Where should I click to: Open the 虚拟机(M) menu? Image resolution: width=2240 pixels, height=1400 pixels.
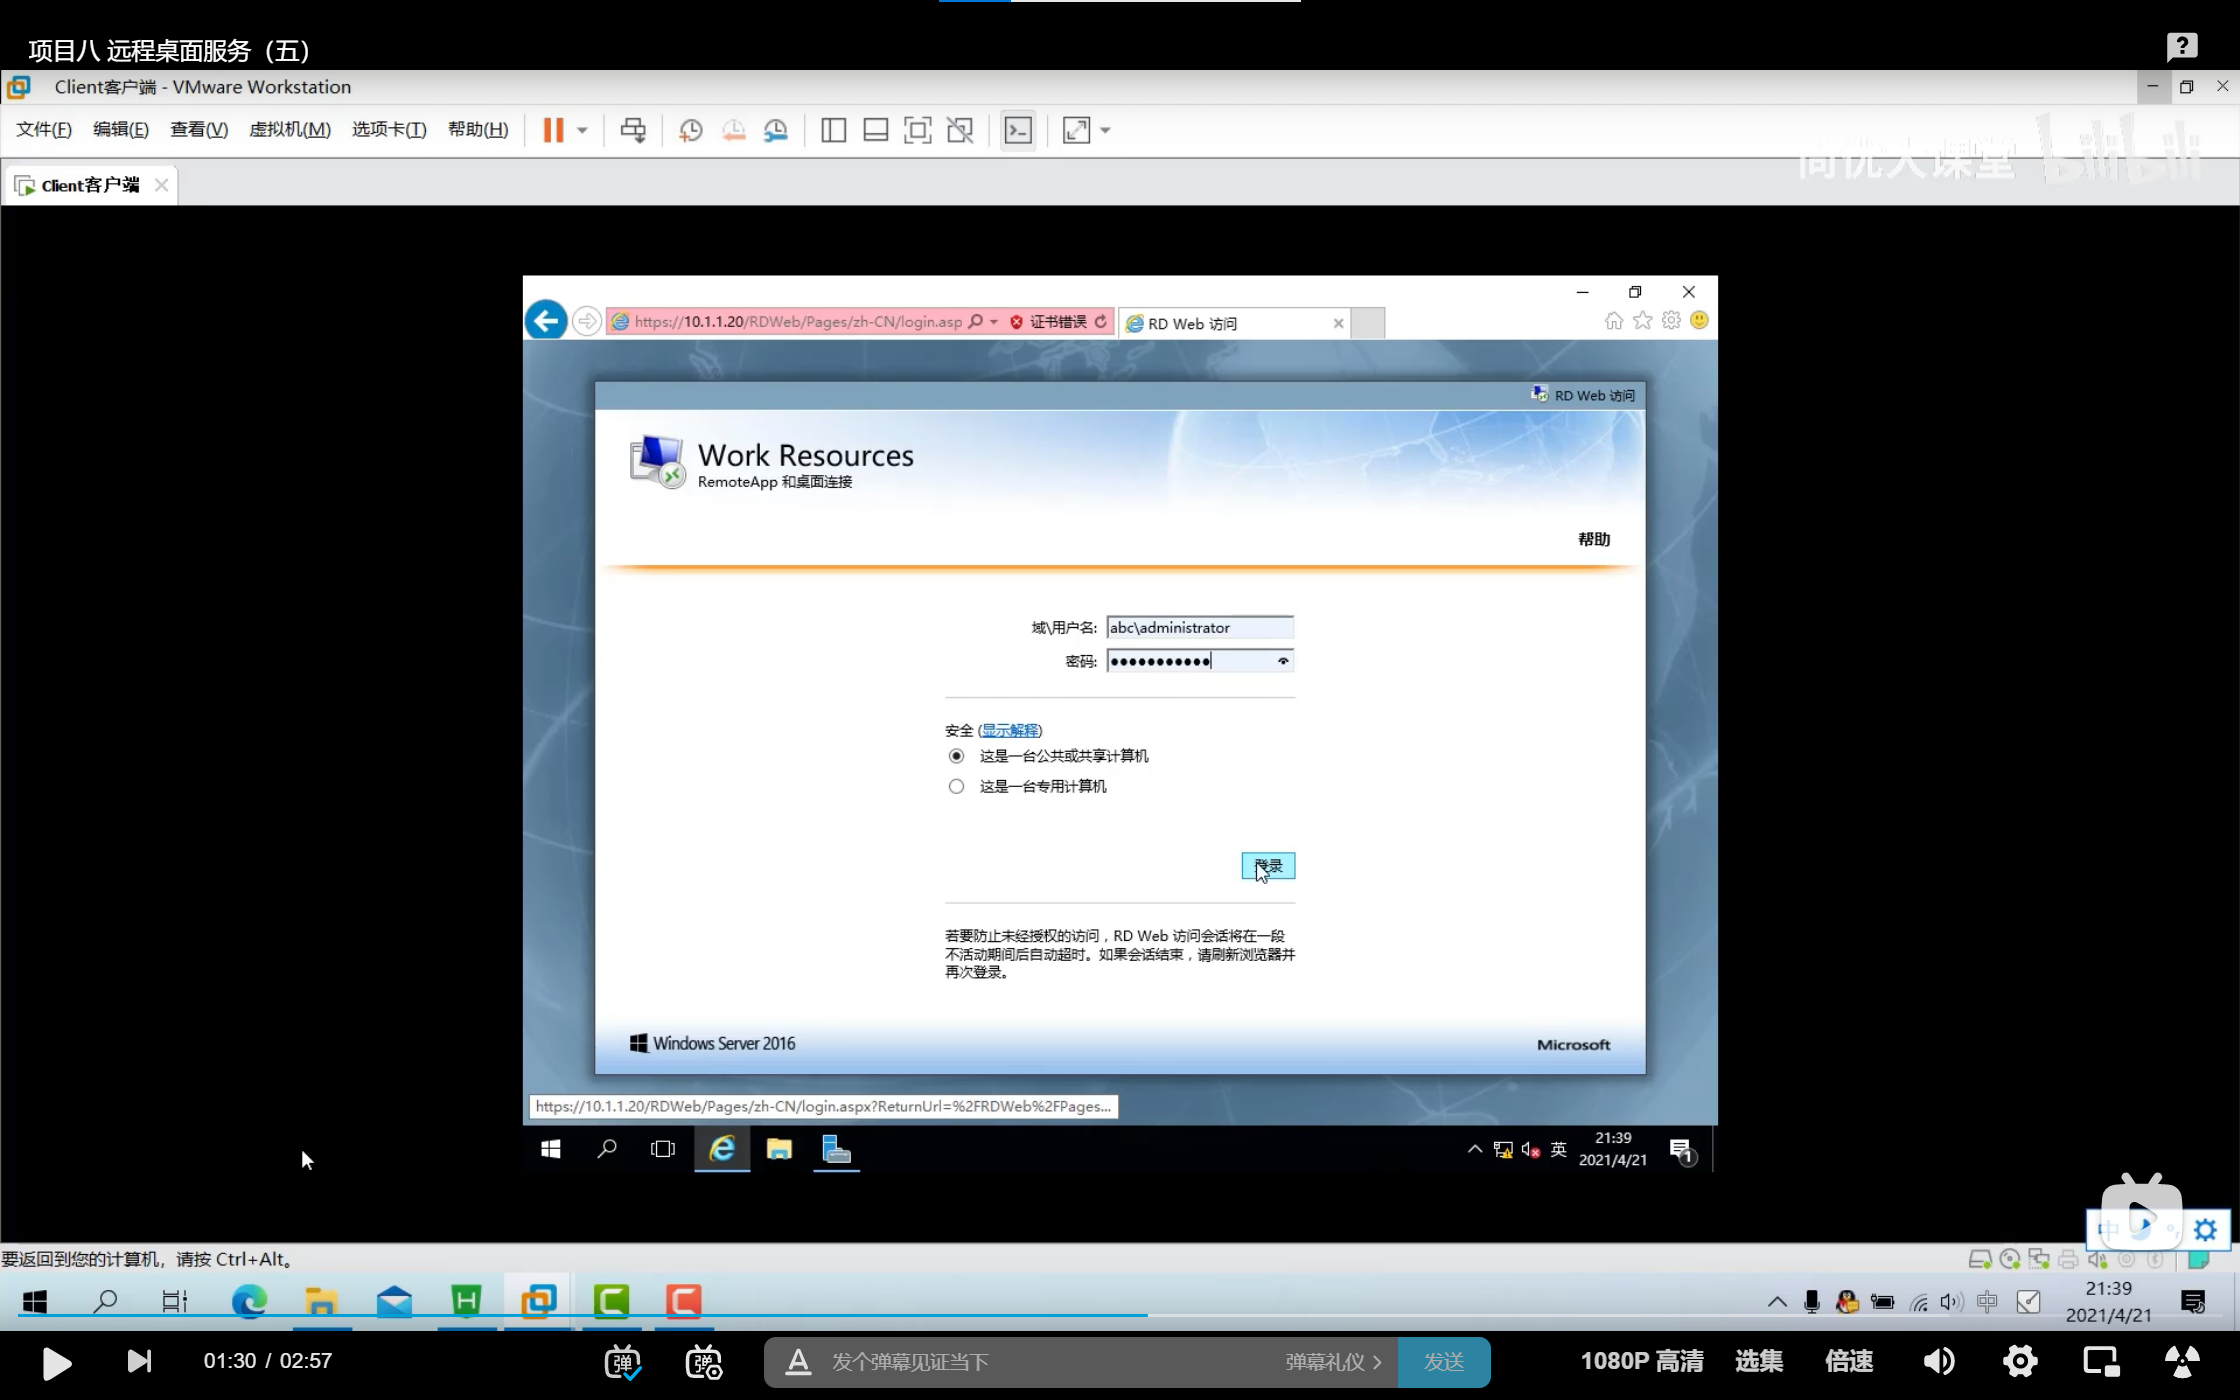click(289, 130)
